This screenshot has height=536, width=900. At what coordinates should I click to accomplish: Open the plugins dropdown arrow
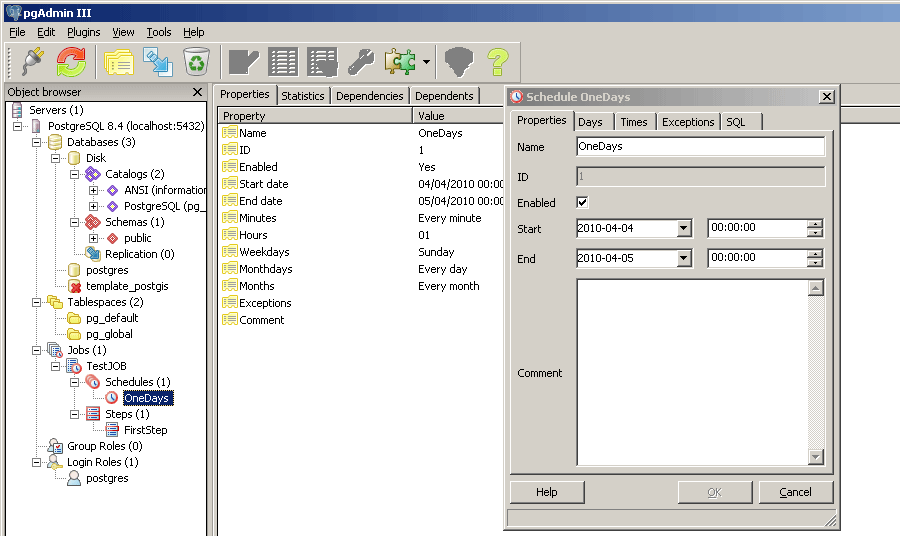426,62
